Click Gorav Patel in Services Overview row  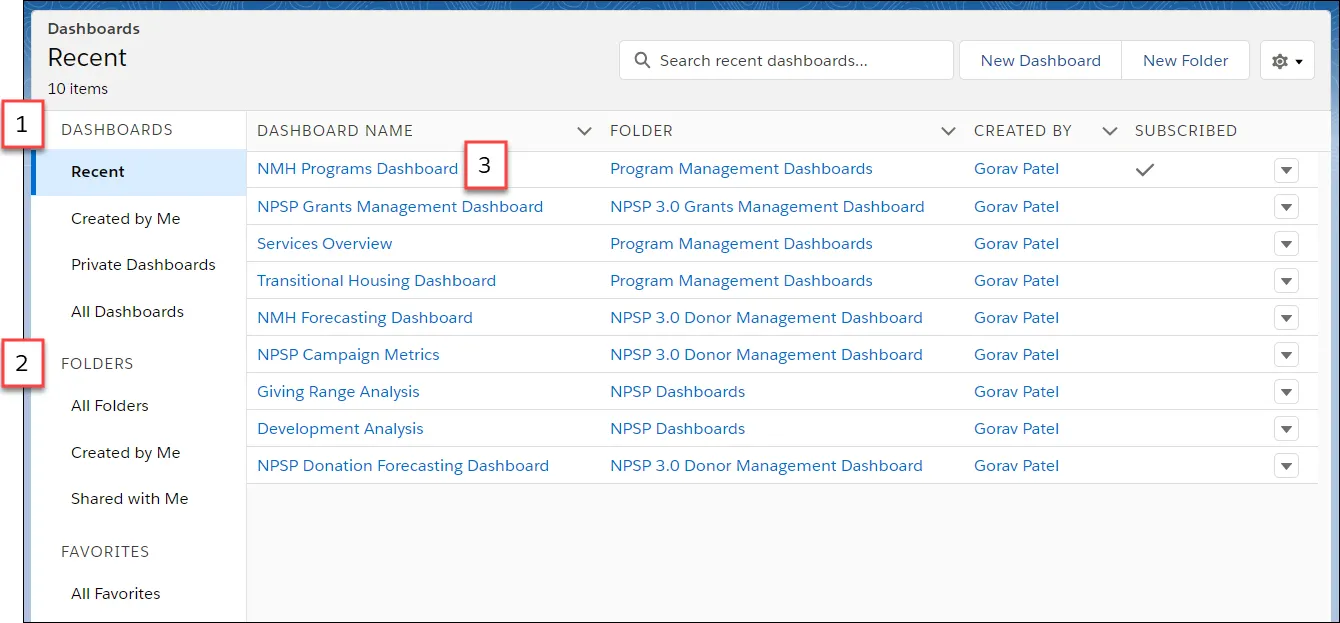click(x=1016, y=244)
